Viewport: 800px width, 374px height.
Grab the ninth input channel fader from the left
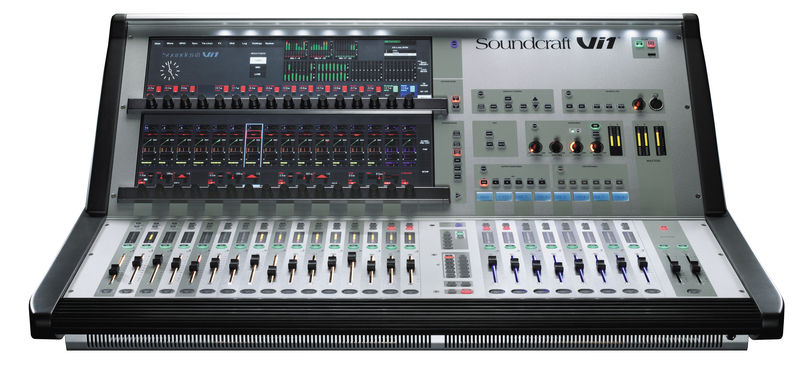pyautogui.click(x=272, y=272)
